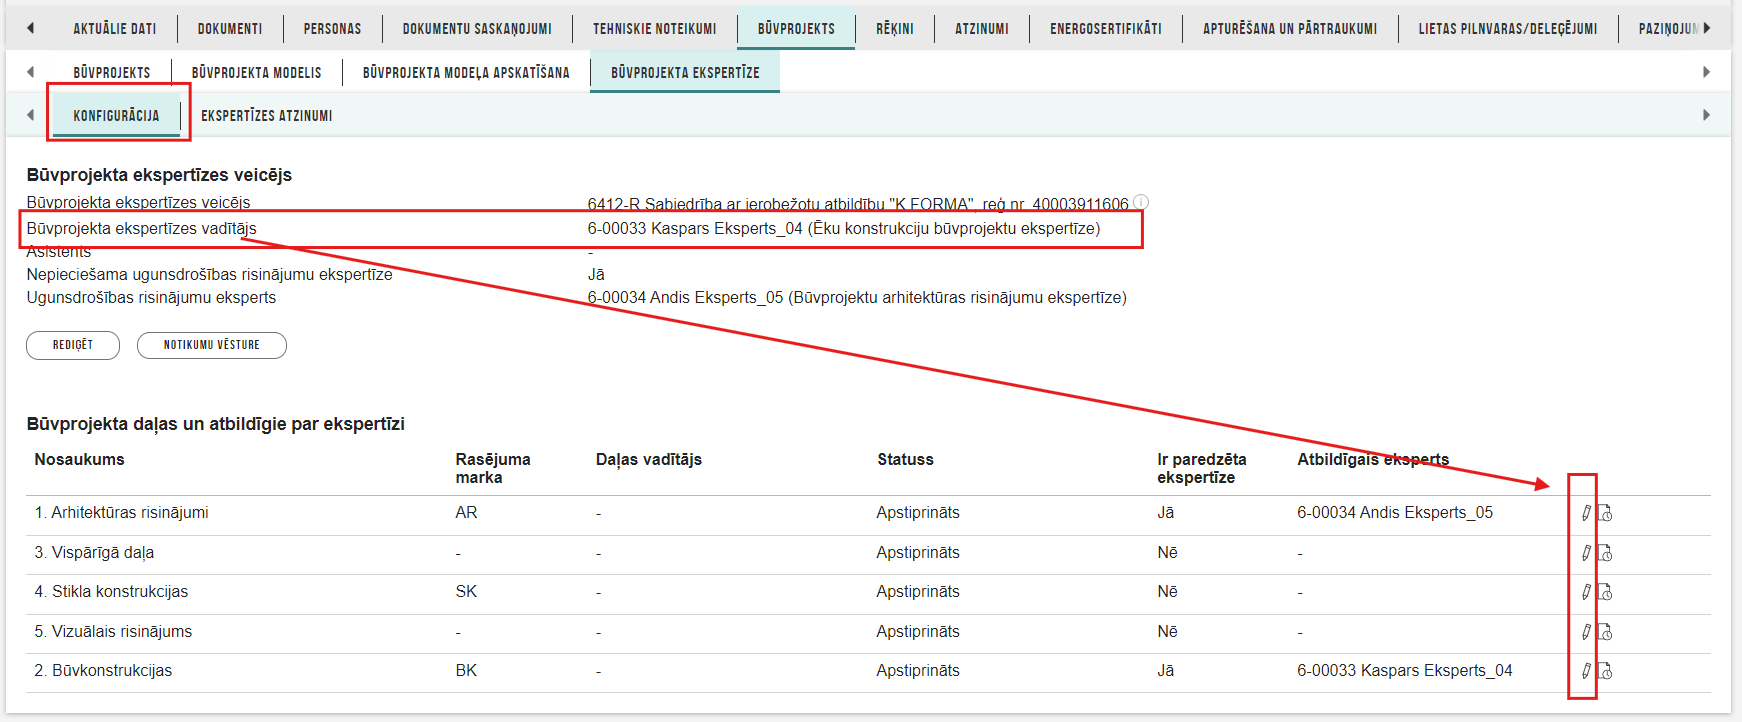Open Būvprojekta modeļa apskatīšana sub-tab
1742x722 pixels.
coord(466,73)
